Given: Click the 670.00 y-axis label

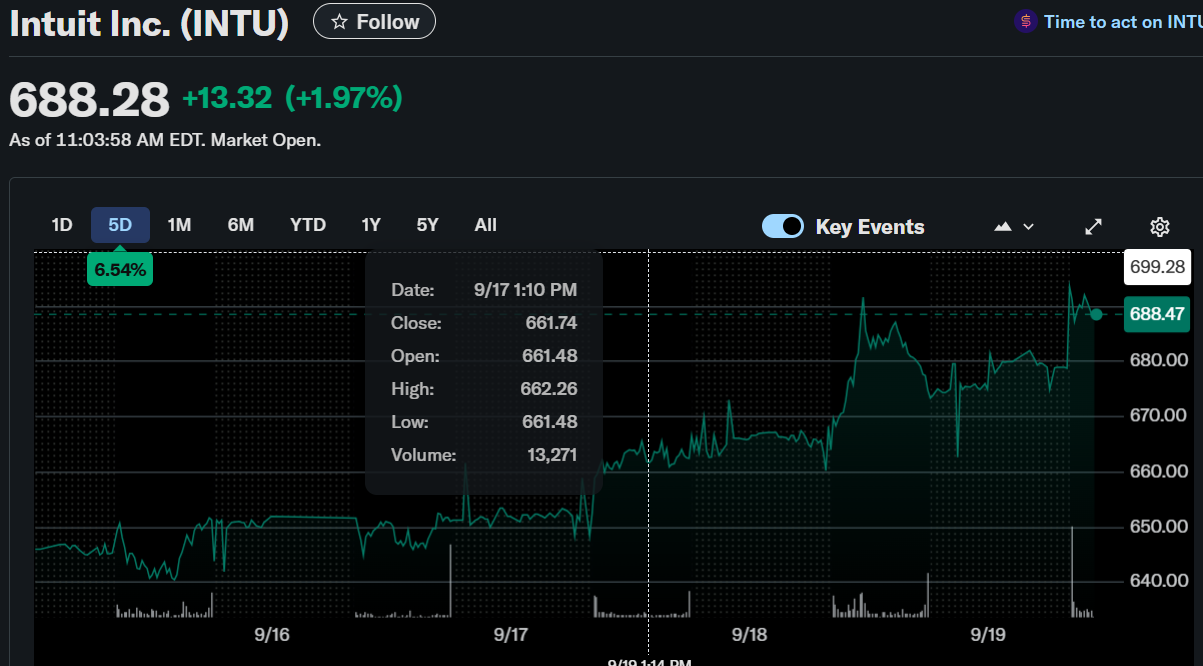Looking at the screenshot, I should [1158, 415].
